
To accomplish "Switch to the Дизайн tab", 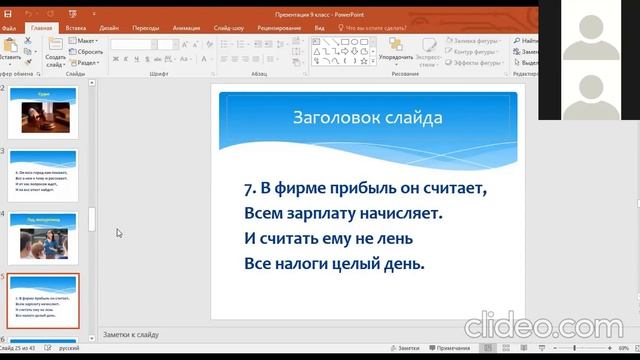I will [x=109, y=28].
